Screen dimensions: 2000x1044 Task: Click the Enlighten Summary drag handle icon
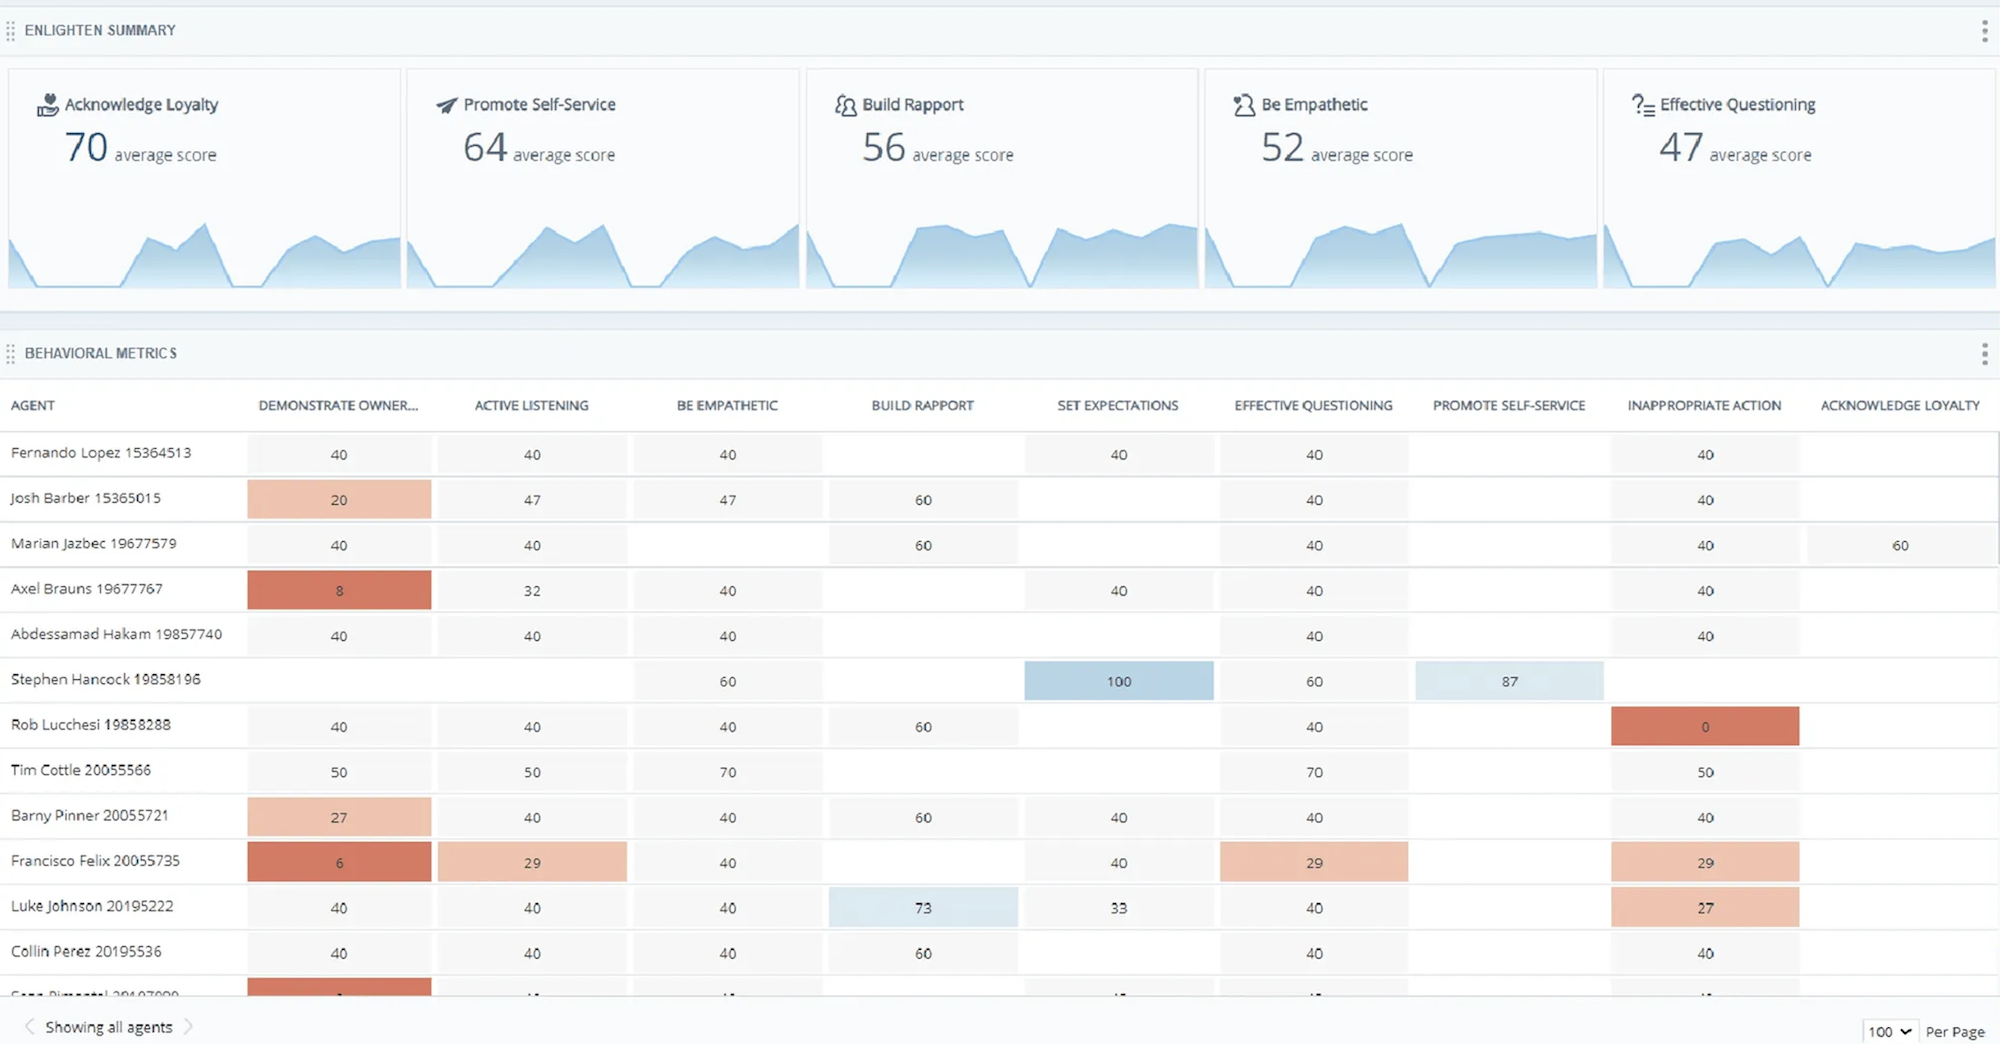11,31
